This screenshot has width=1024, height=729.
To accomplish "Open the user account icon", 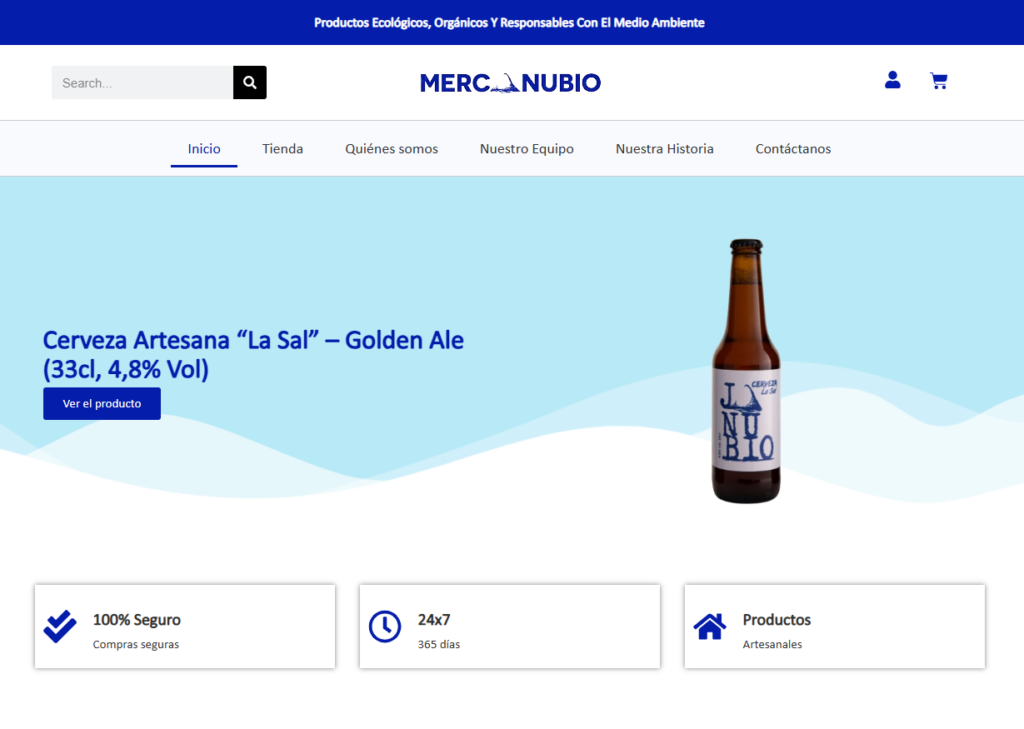I will 892,80.
